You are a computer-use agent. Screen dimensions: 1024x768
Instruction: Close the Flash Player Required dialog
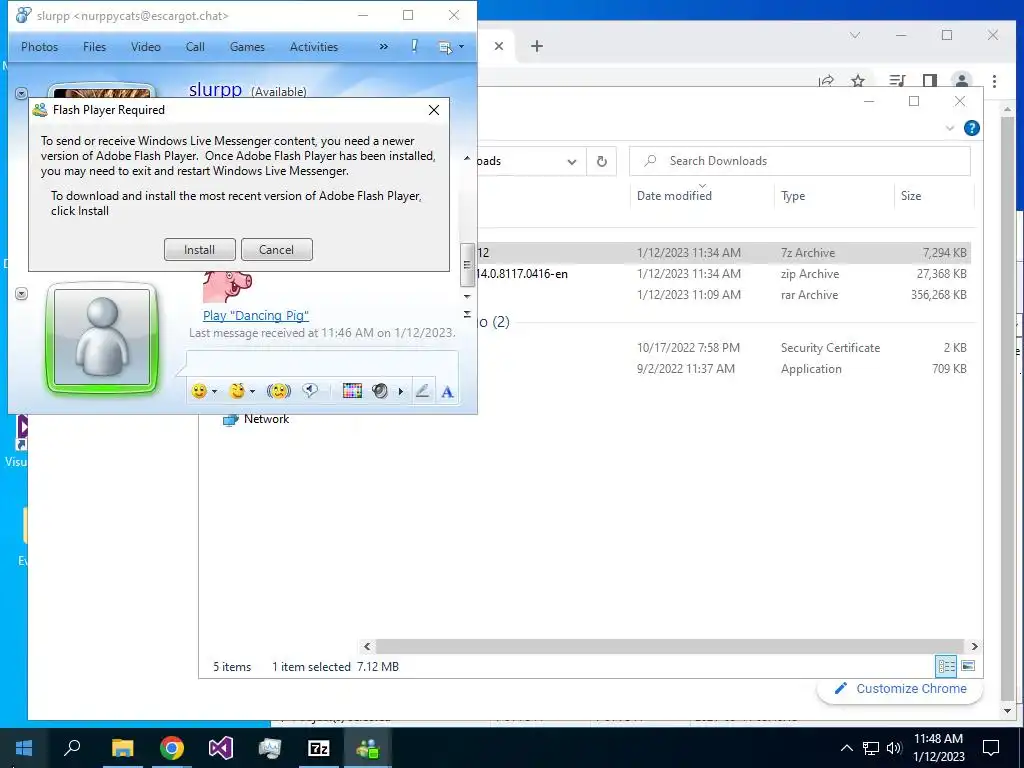tap(434, 110)
